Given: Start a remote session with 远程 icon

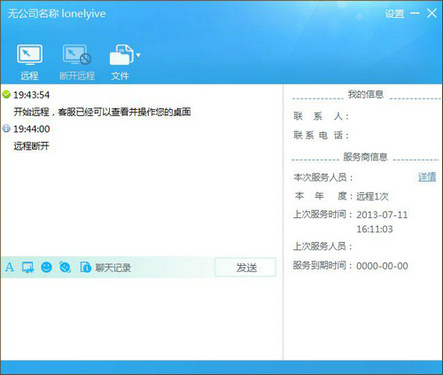Looking at the screenshot, I should [29, 55].
